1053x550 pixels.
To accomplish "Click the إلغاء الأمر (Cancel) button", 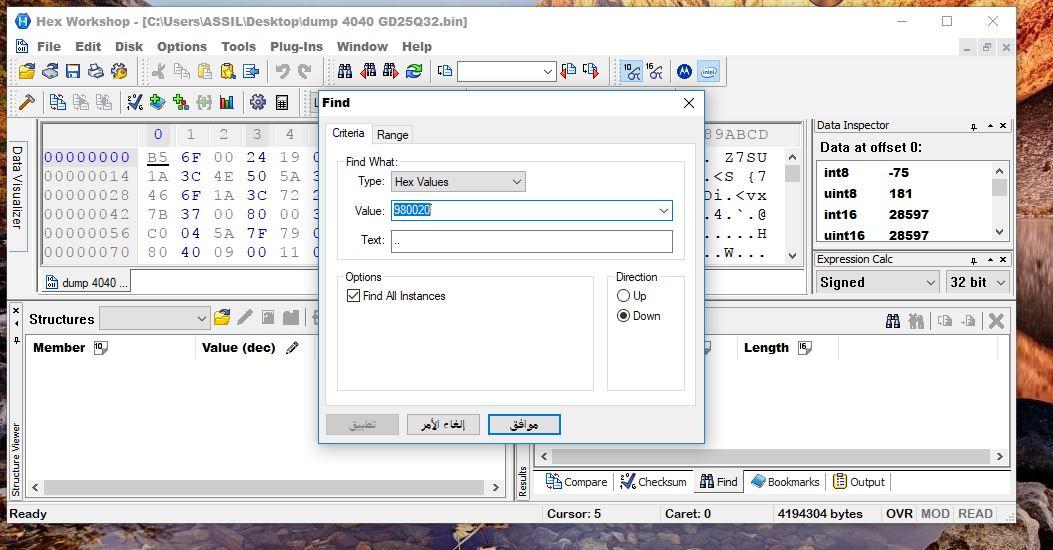I will 443,424.
